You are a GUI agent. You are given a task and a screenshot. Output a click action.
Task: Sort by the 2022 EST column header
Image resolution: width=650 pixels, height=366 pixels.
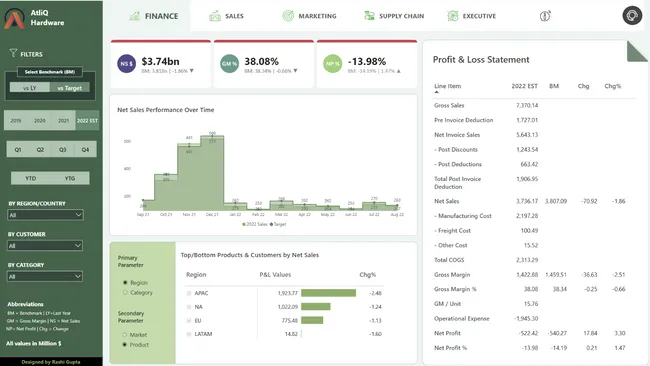tap(524, 86)
